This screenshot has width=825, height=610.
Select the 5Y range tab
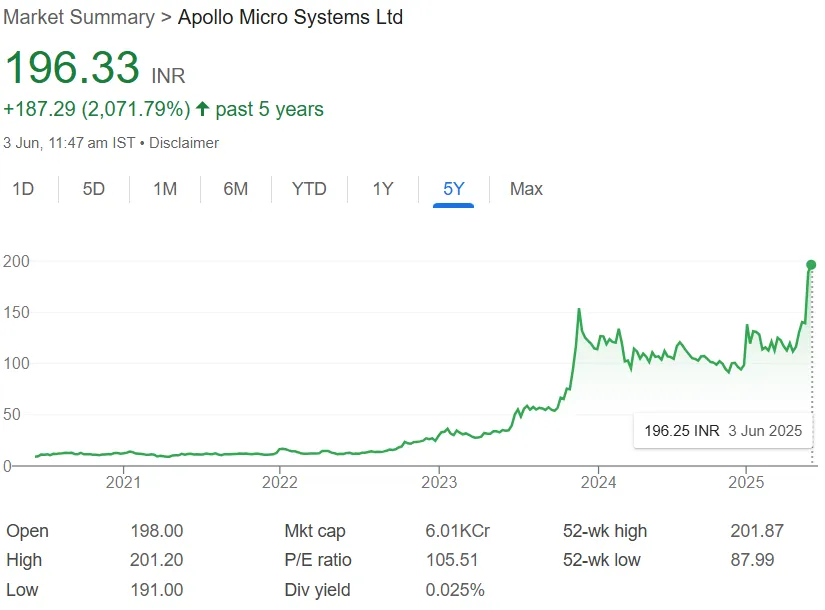(454, 188)
